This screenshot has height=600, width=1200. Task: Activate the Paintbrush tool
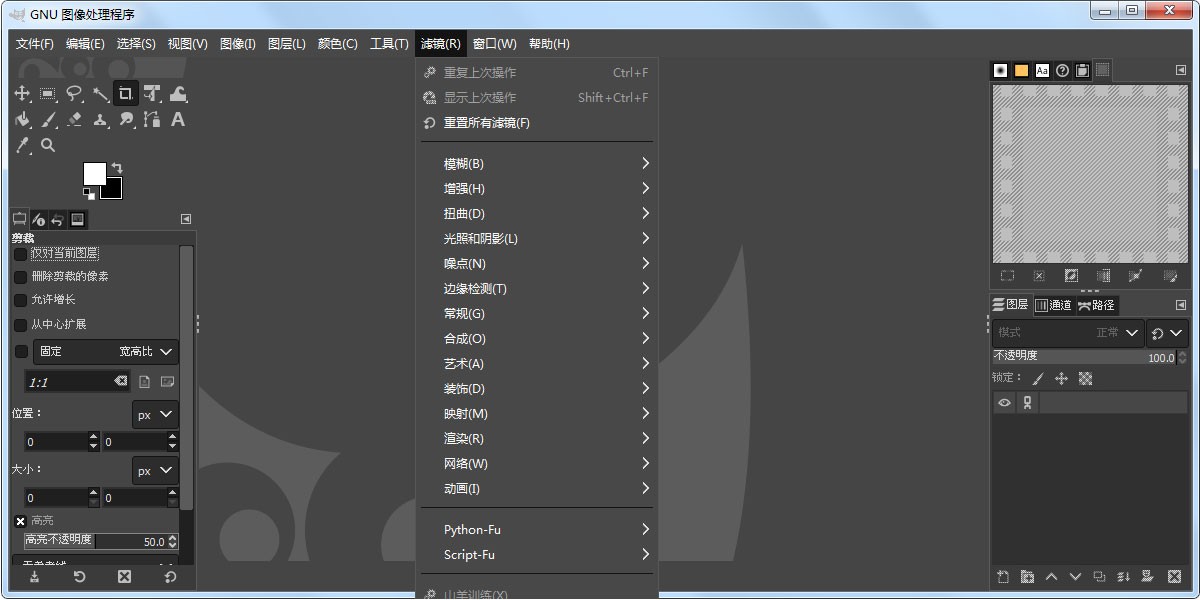click(48, 119)
